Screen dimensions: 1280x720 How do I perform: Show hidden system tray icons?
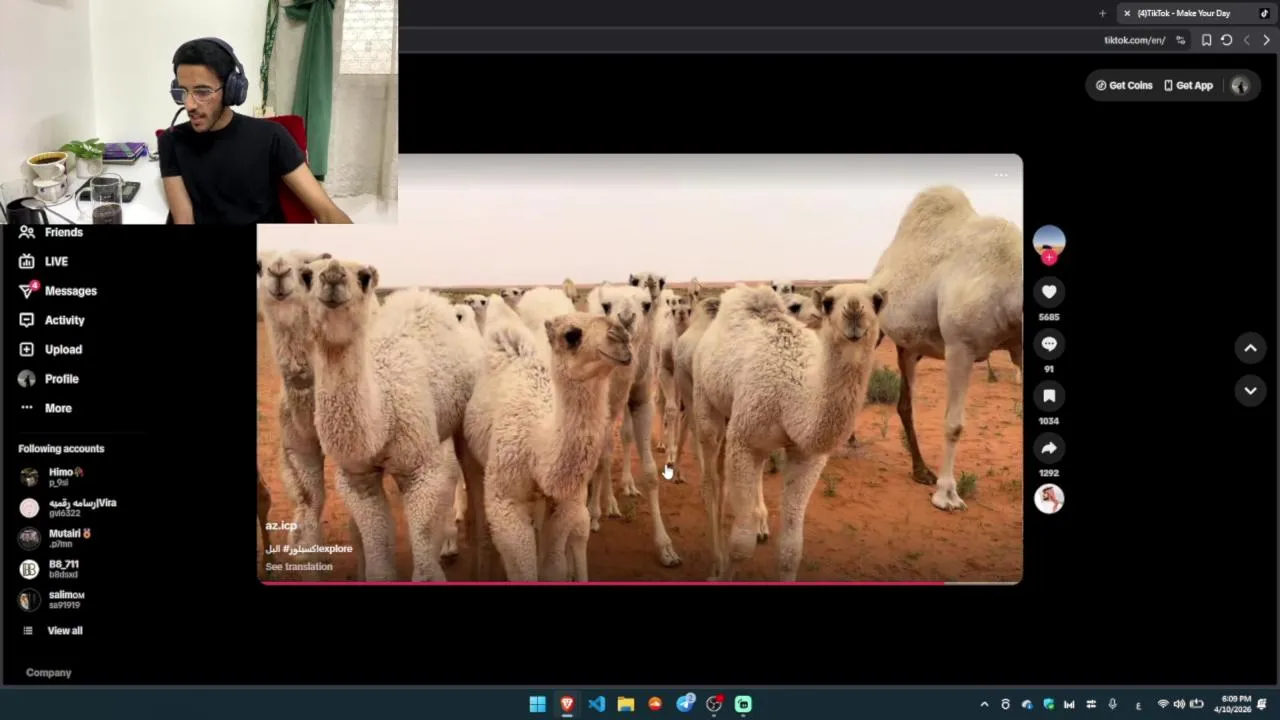click(x=984, y=704)
